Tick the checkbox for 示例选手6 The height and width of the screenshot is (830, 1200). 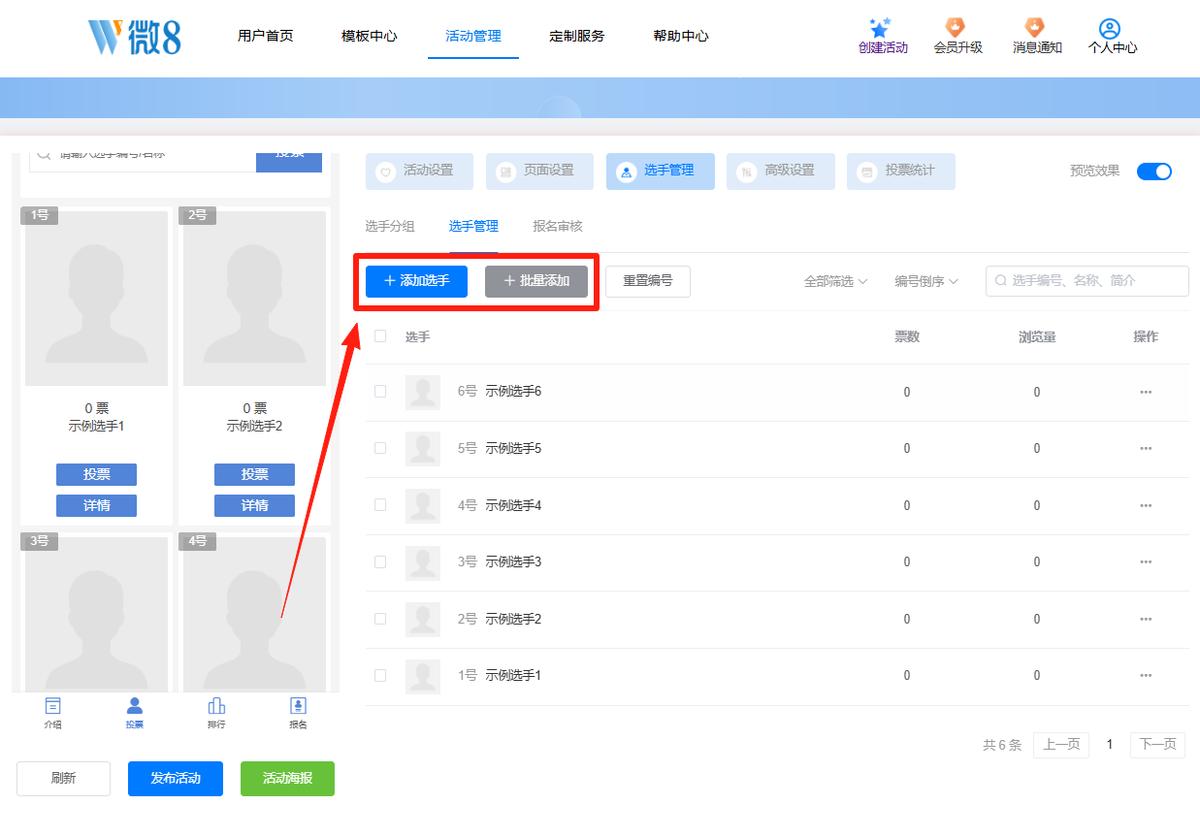click(380, 391)
